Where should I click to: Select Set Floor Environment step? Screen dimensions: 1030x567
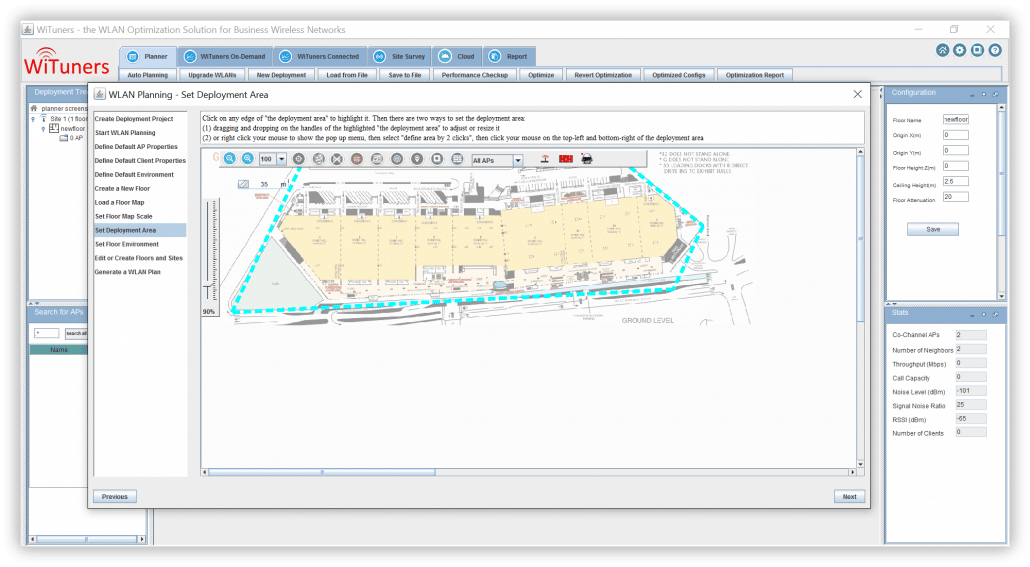coord(127,244)
